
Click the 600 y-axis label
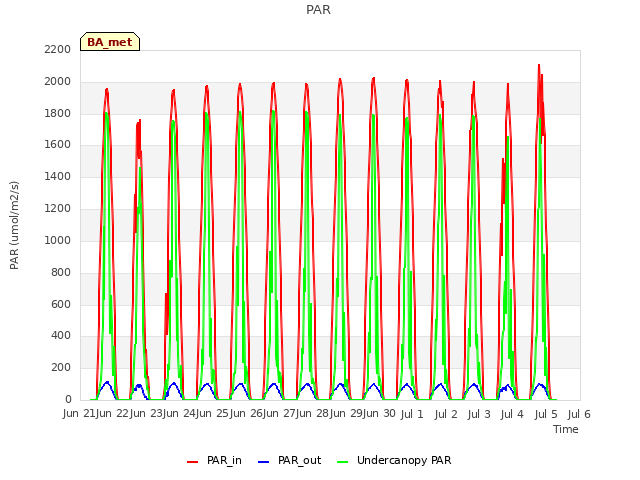(61, 304)
